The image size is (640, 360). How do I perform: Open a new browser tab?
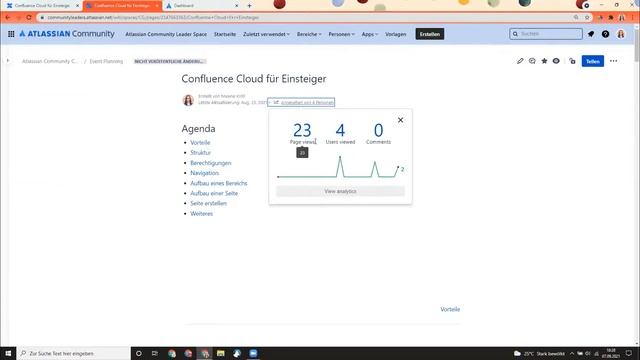(x=249, y=6)
